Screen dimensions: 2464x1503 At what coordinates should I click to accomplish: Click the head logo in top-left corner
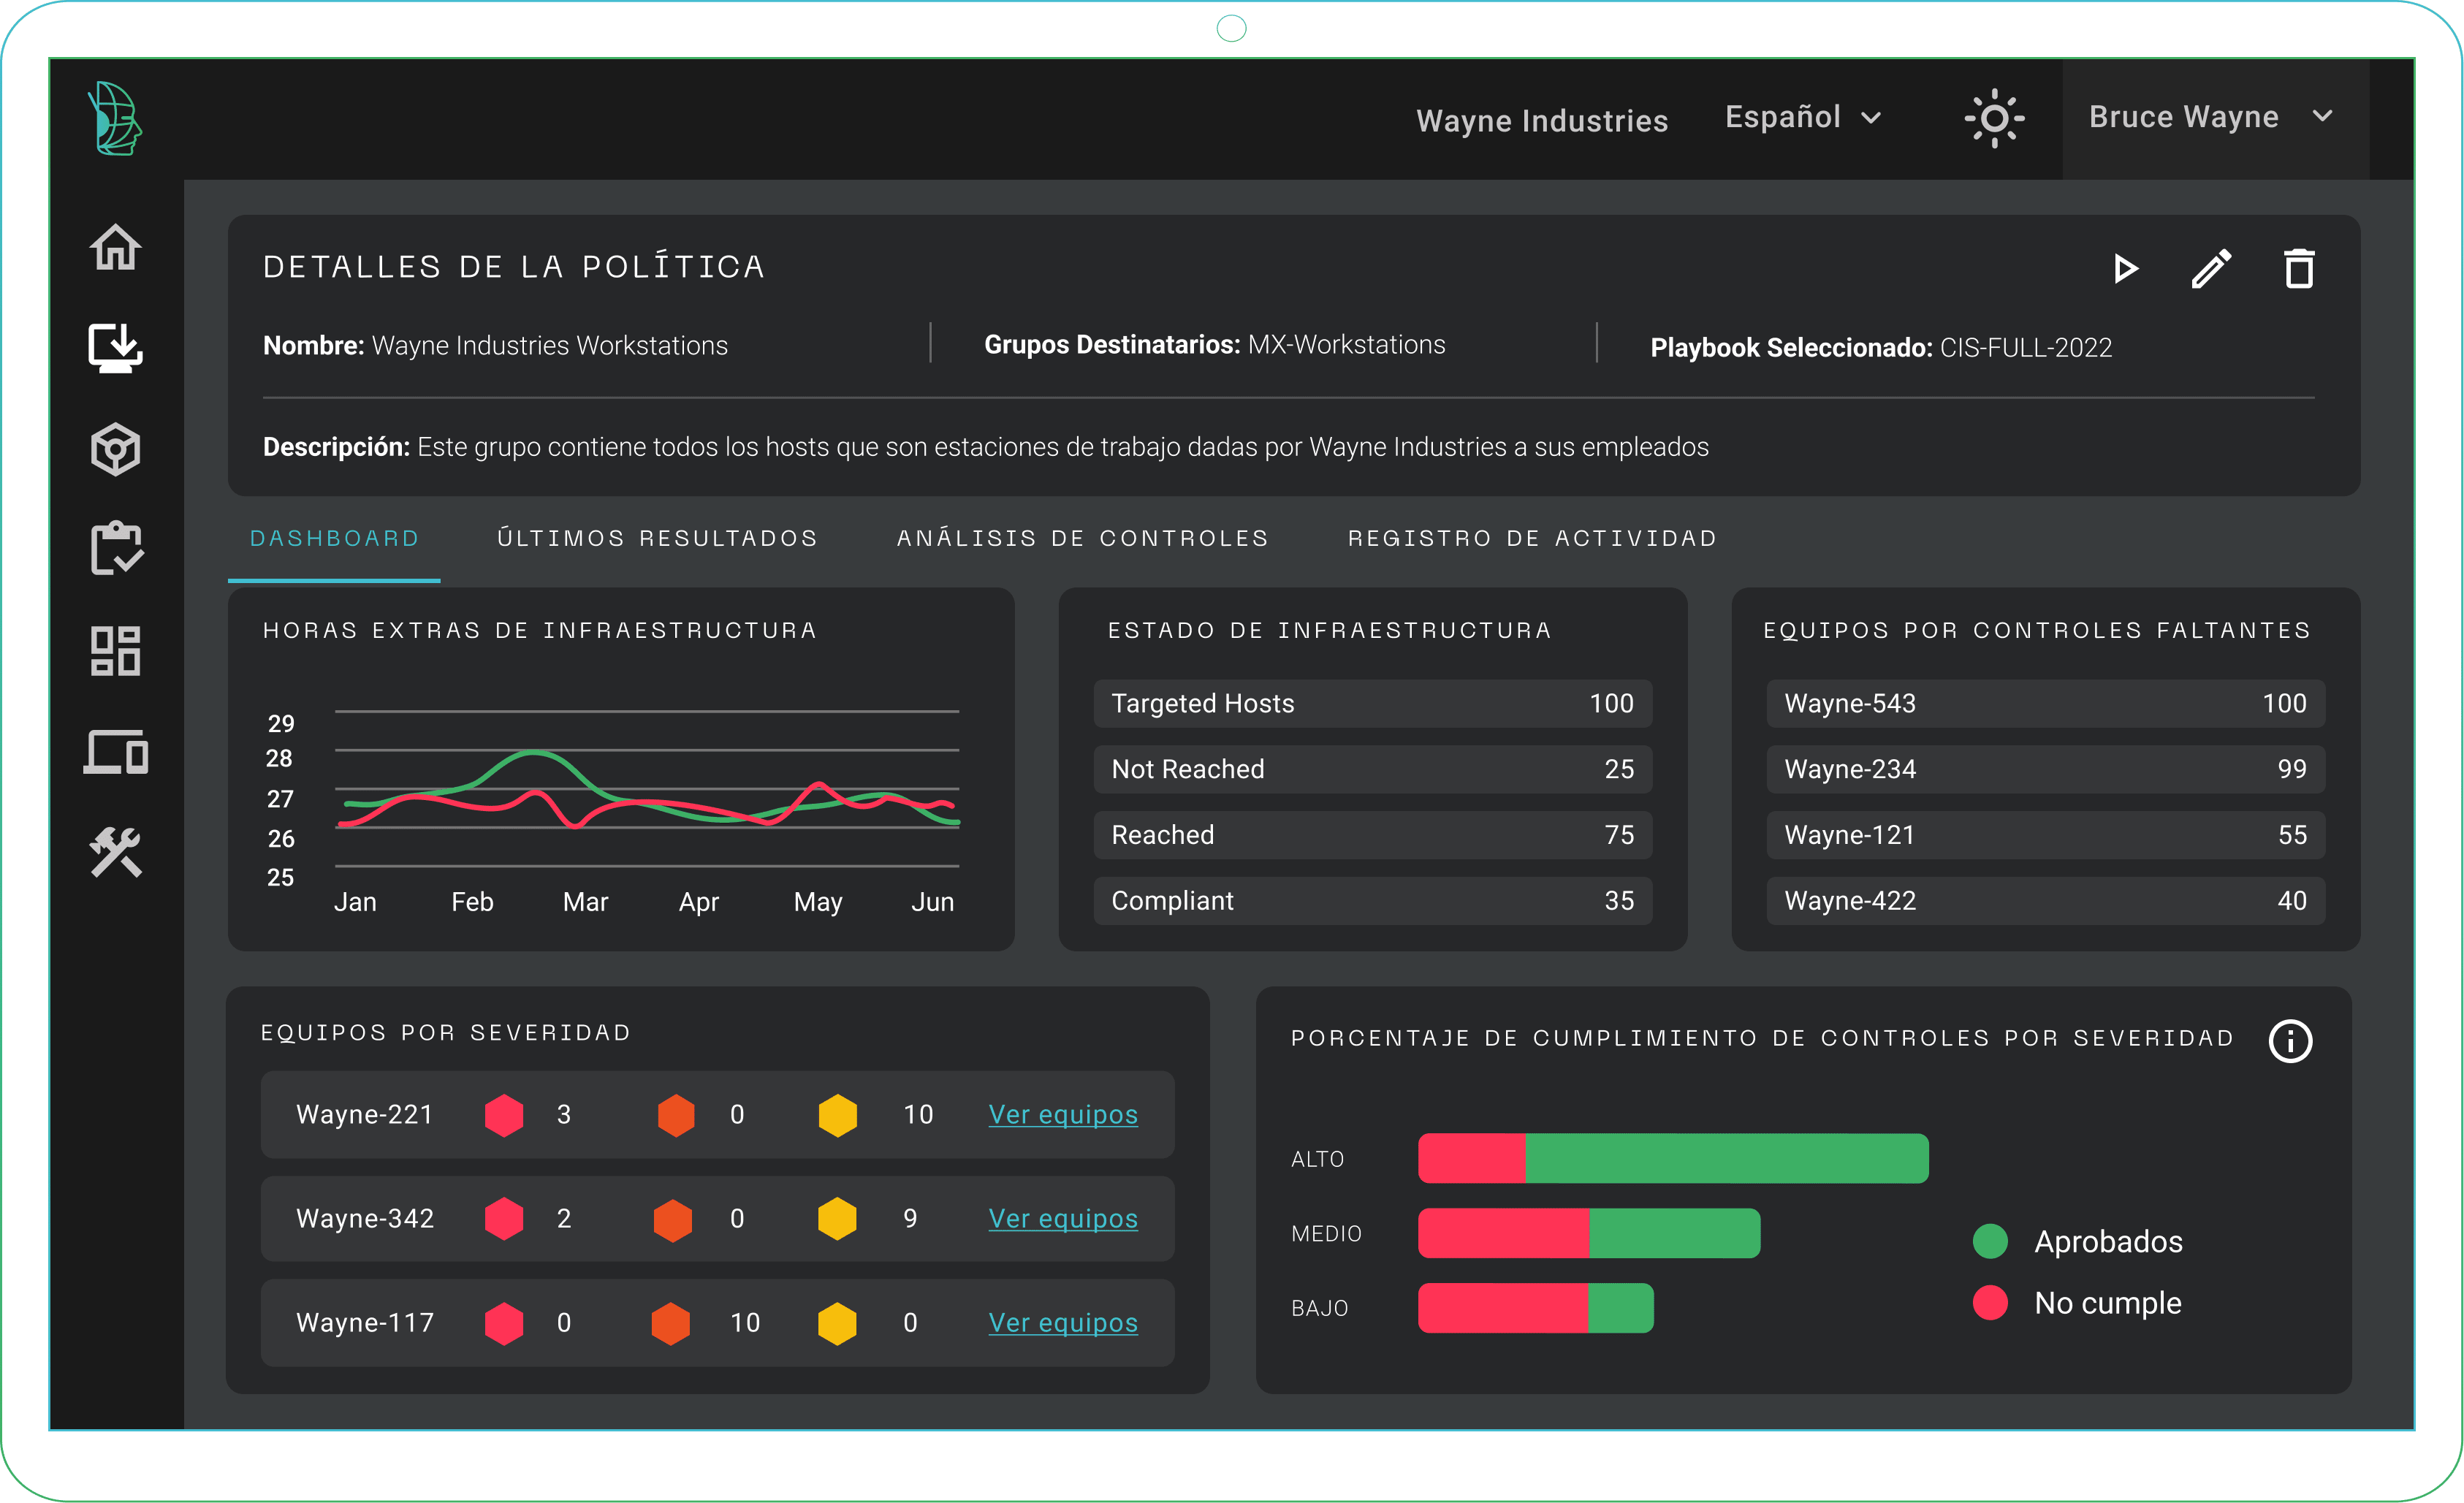pyautogui.click(x=114, y=118)
